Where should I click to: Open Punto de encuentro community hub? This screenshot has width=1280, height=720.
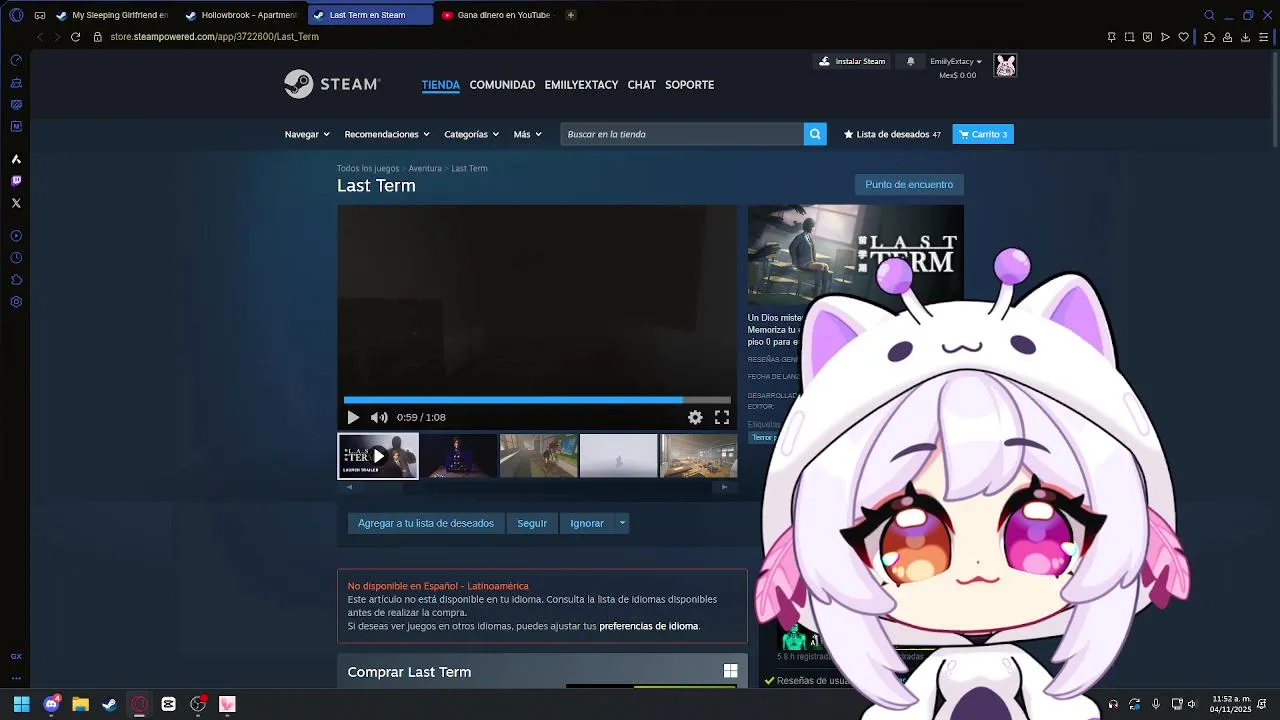(x=909, y=184)
